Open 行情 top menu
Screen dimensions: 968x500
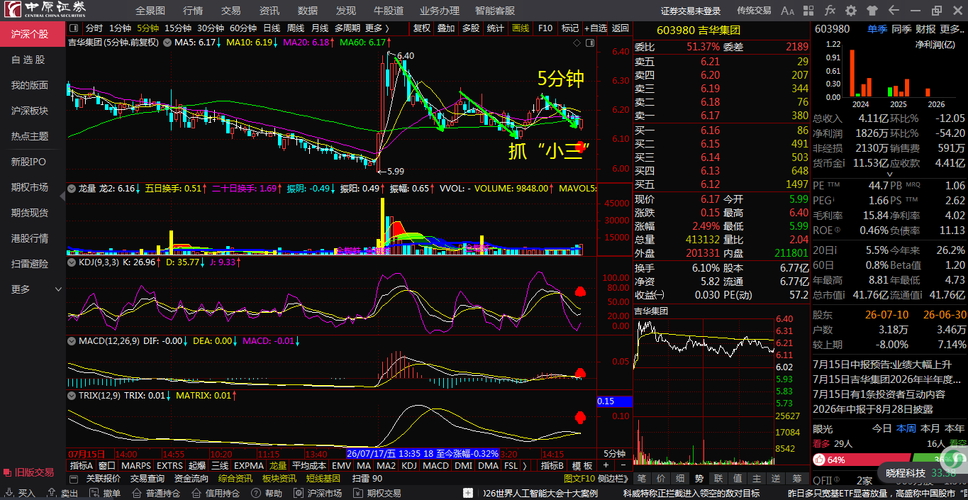(x=193, y=10)
